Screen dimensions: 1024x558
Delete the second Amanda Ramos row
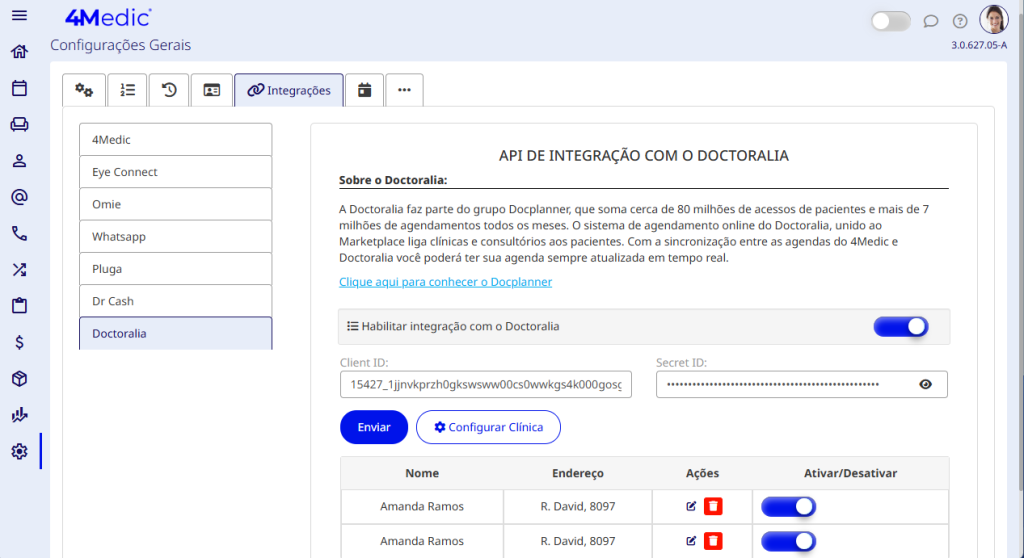(x=713, y=541)
